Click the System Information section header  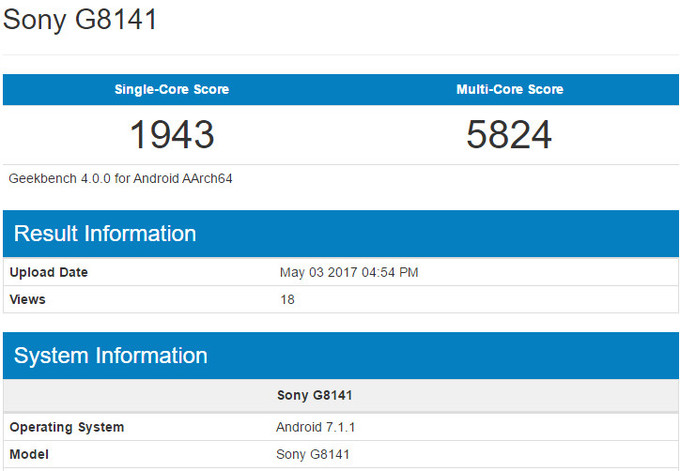[111, 356]
